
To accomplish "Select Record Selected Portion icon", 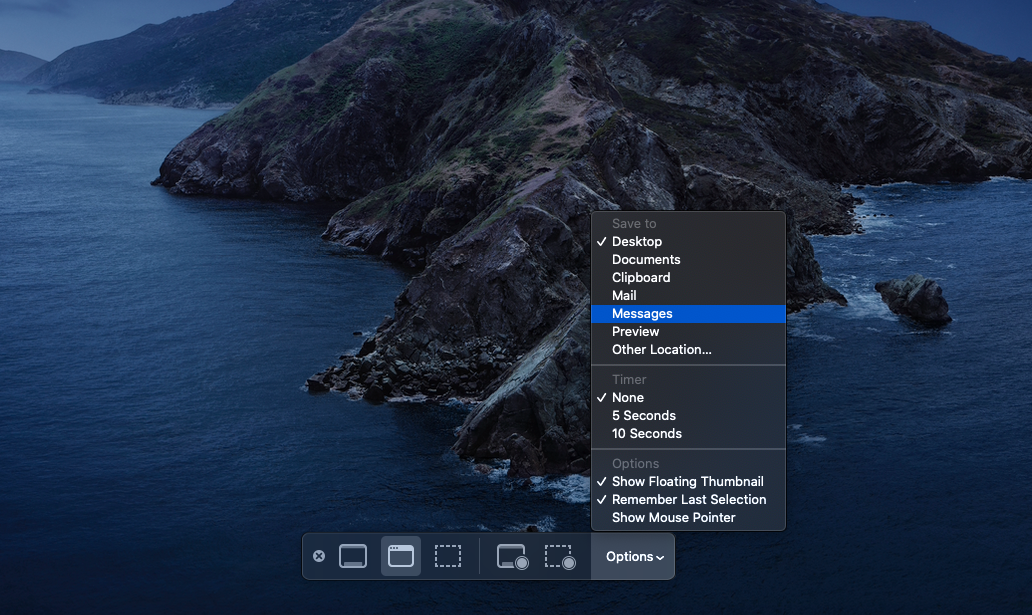I will [x=560, y=557].
